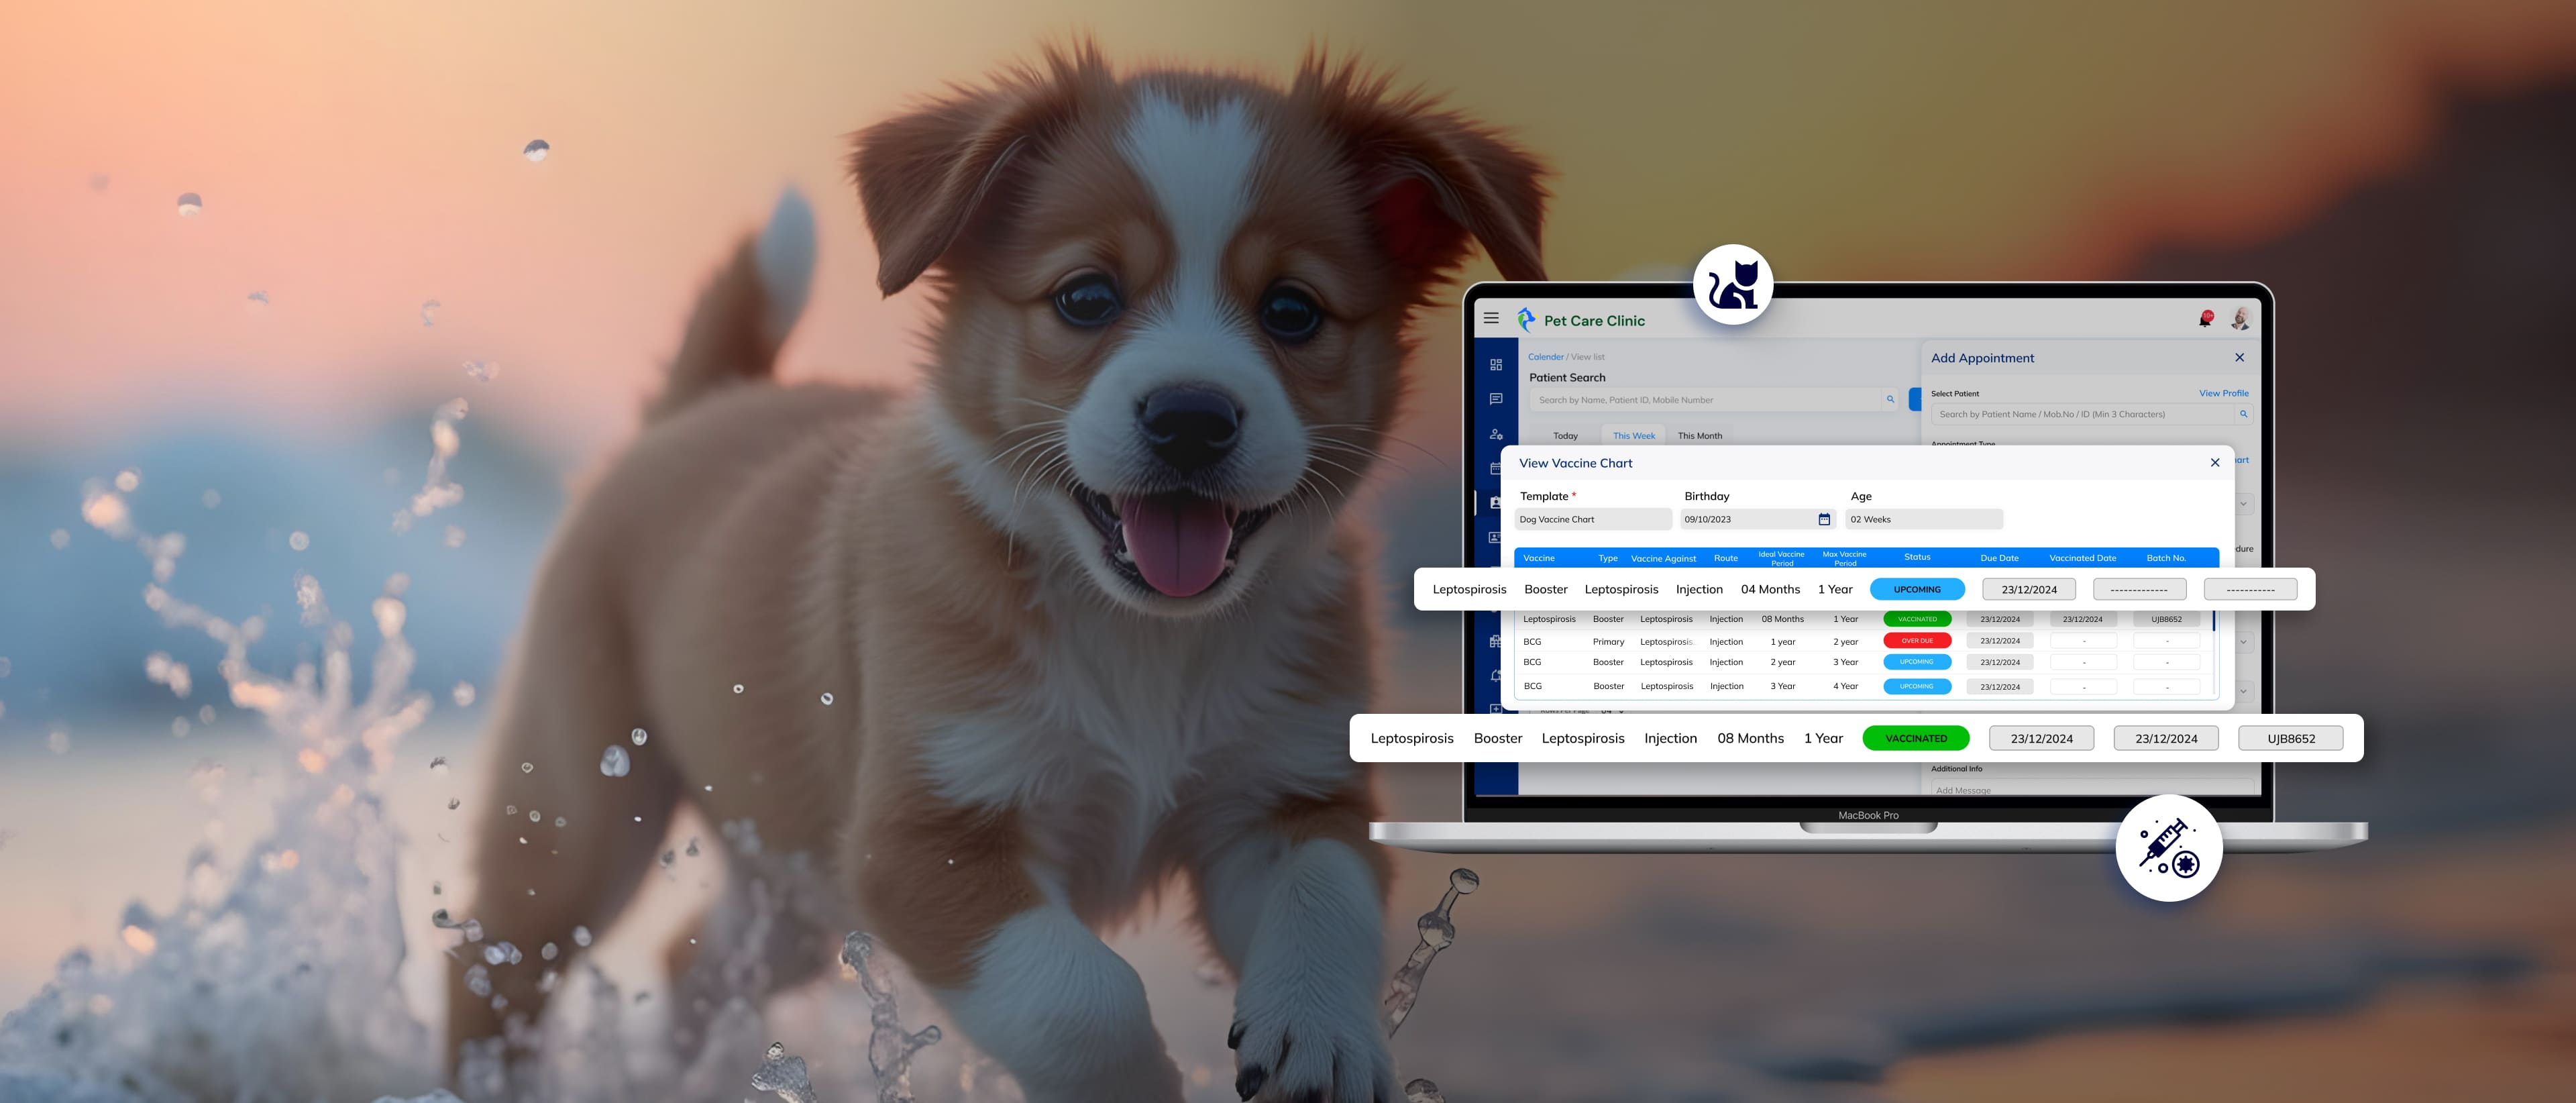Open the user profile avatar

[x=2240, y=318]
